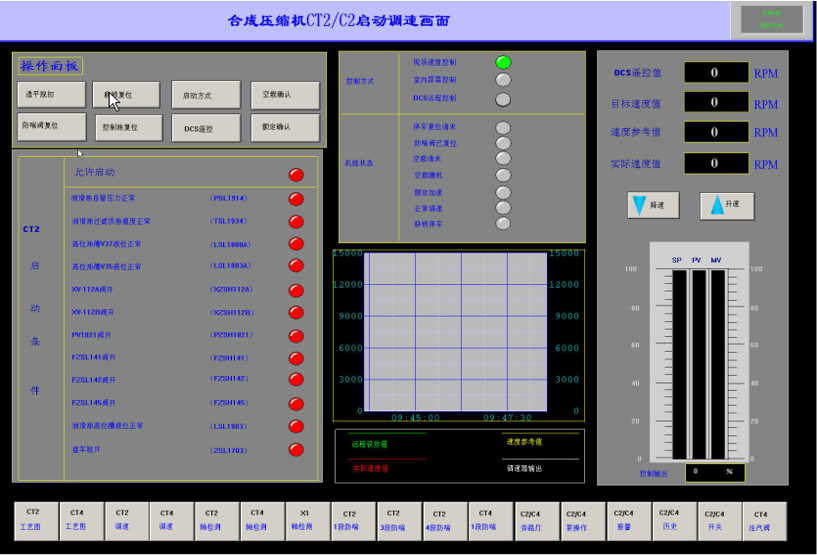This screenshot has height=555, width=817.
Task: Click the red lamp beside ZSL1703
Action: 296,450
